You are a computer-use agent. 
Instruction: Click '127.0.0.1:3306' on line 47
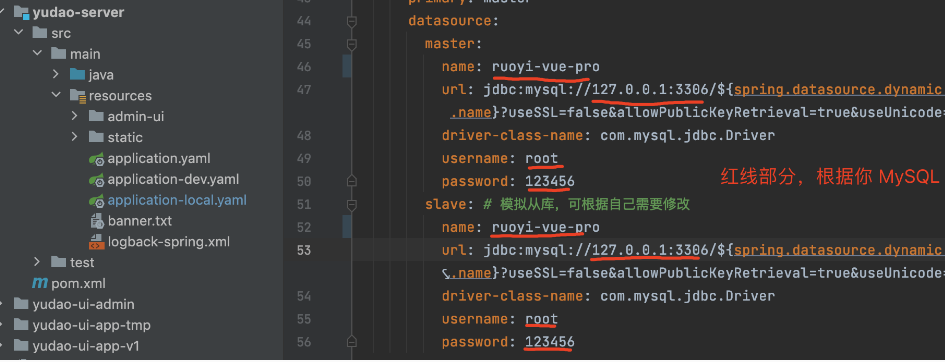(649, 90)
